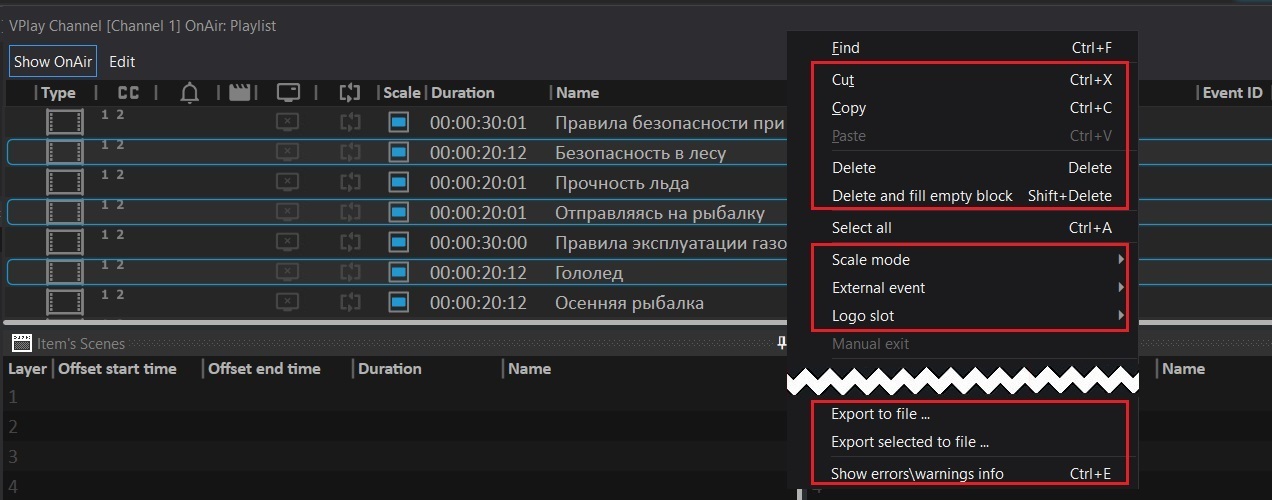
Task: Select layer row 1 in Item's Scenes
Action: click(400, 397)
